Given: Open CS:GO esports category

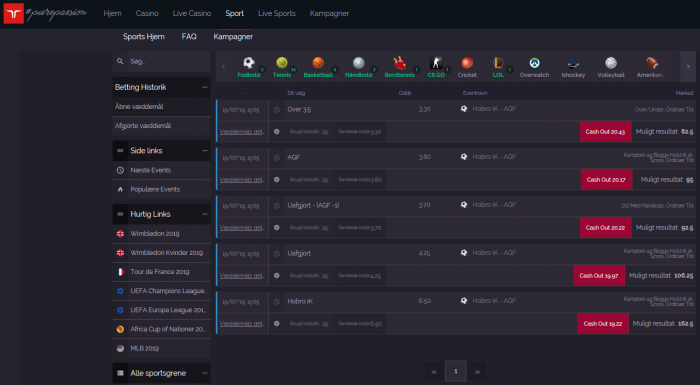Looking at the screenshot, I should click(436, 63).
